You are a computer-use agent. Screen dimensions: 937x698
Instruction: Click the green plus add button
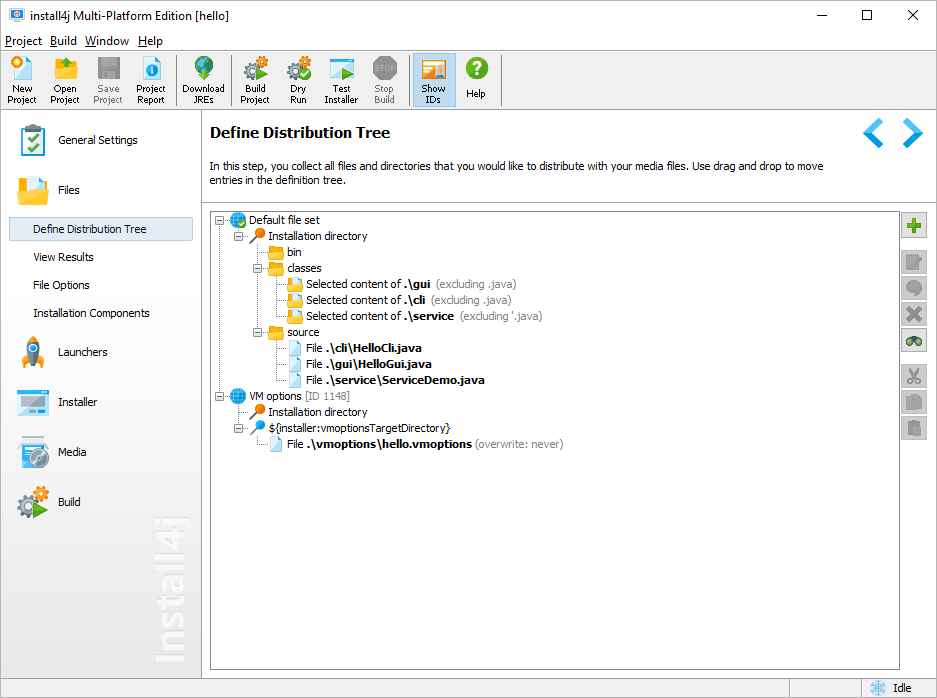click(x=913, y=226)
